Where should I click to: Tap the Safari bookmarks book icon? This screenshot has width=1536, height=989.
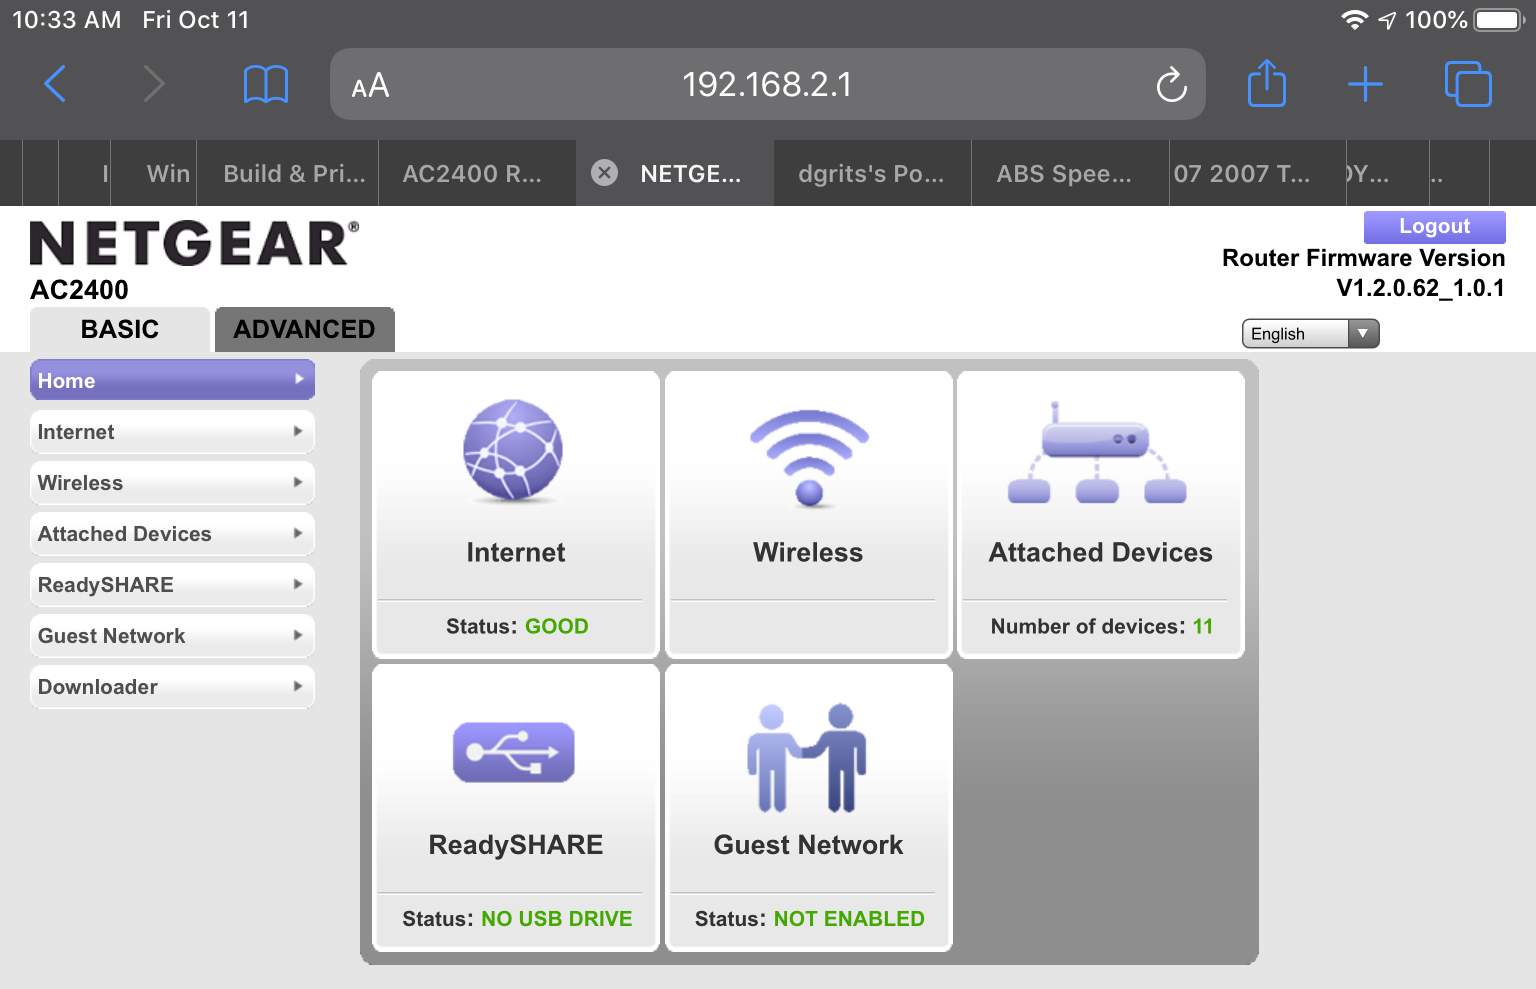click(266, 85)
